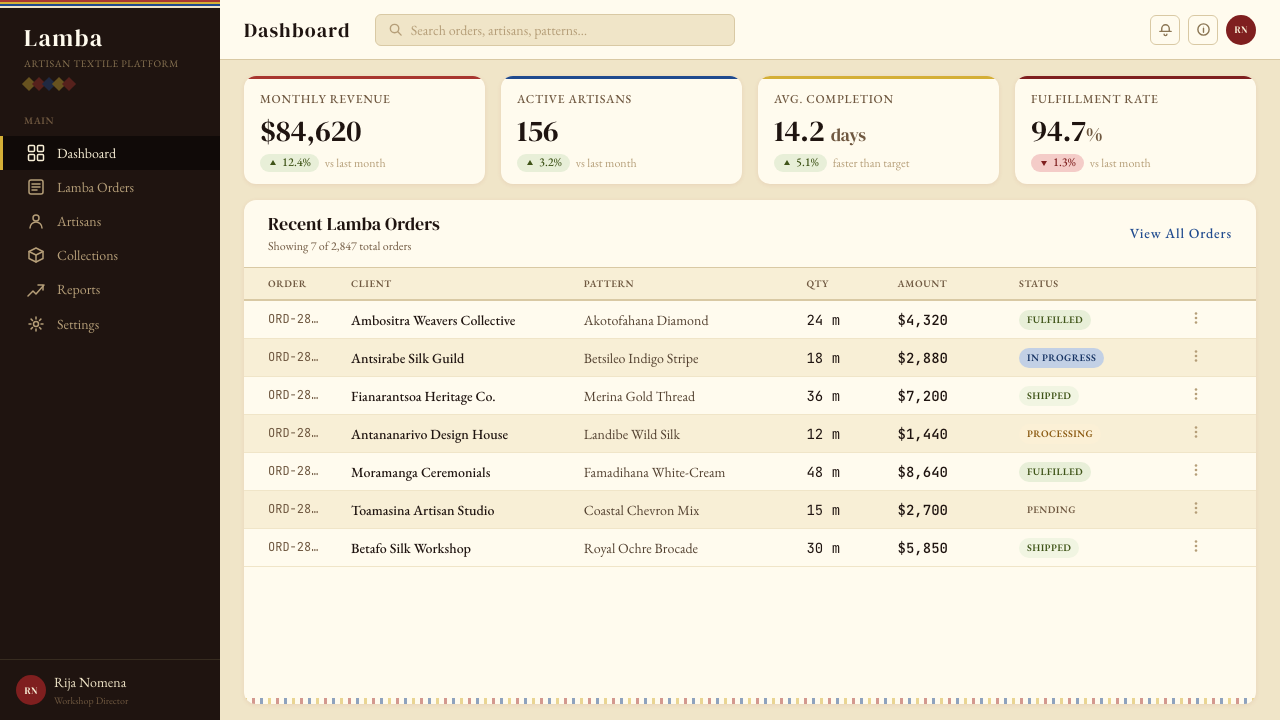Open the Artisans person icon
Screen dimensions: 1280x720
(x=36, y=221)
